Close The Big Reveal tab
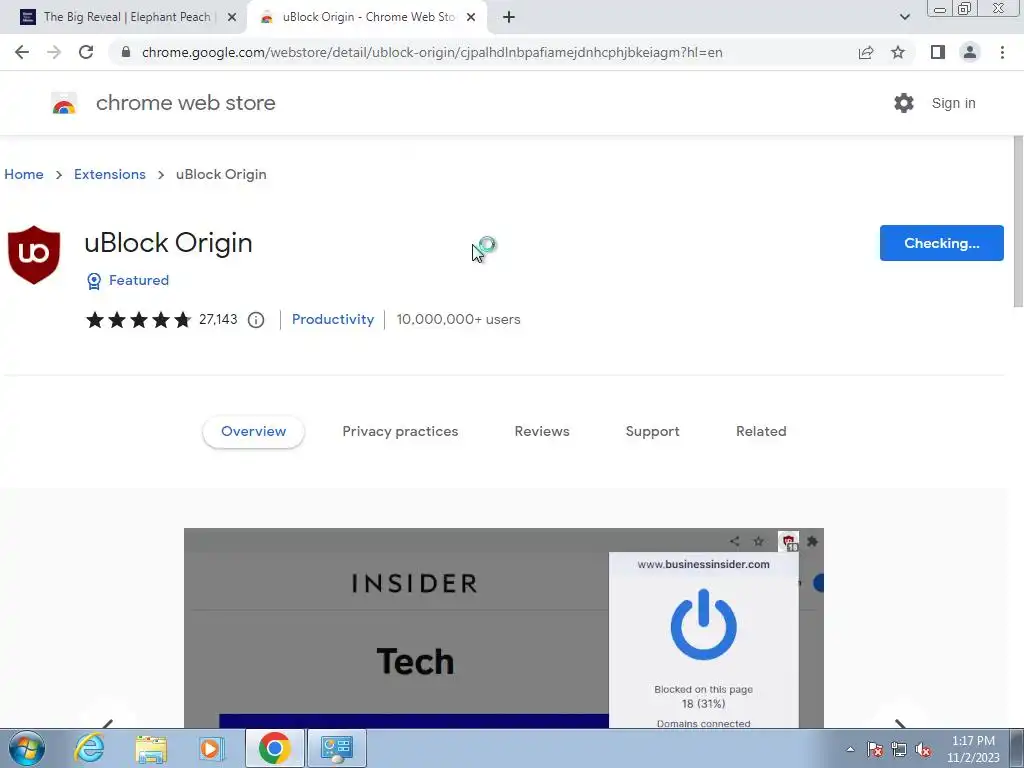 tap(232, 17)
